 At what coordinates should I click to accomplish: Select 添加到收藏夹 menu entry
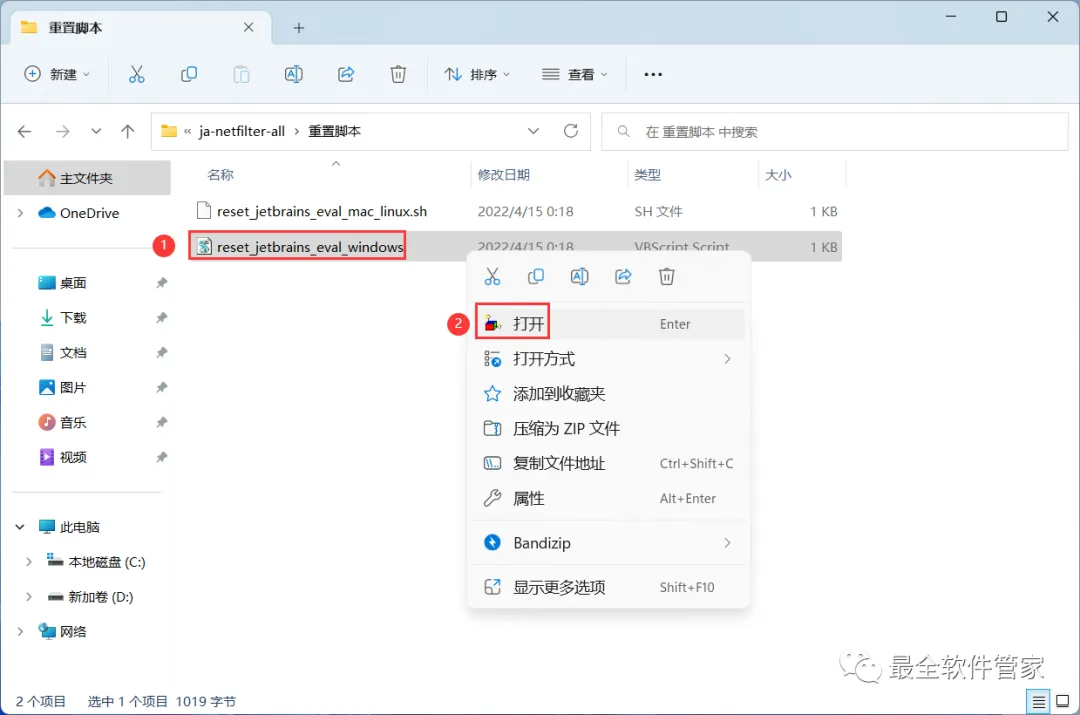pyautogui.click(x=610, y=394)
